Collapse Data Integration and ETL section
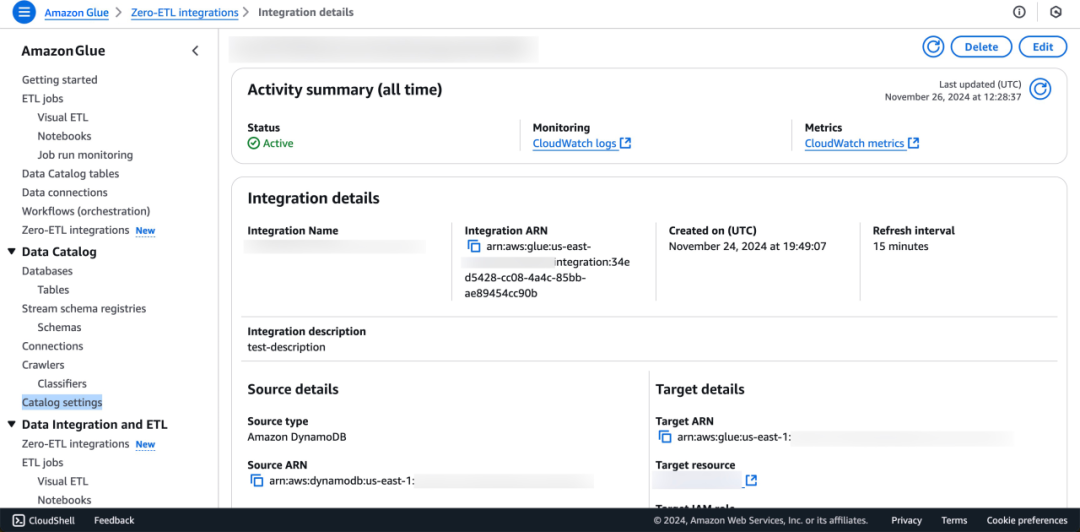The height and width of the screenshot is (532, 1080). (12, 424)
